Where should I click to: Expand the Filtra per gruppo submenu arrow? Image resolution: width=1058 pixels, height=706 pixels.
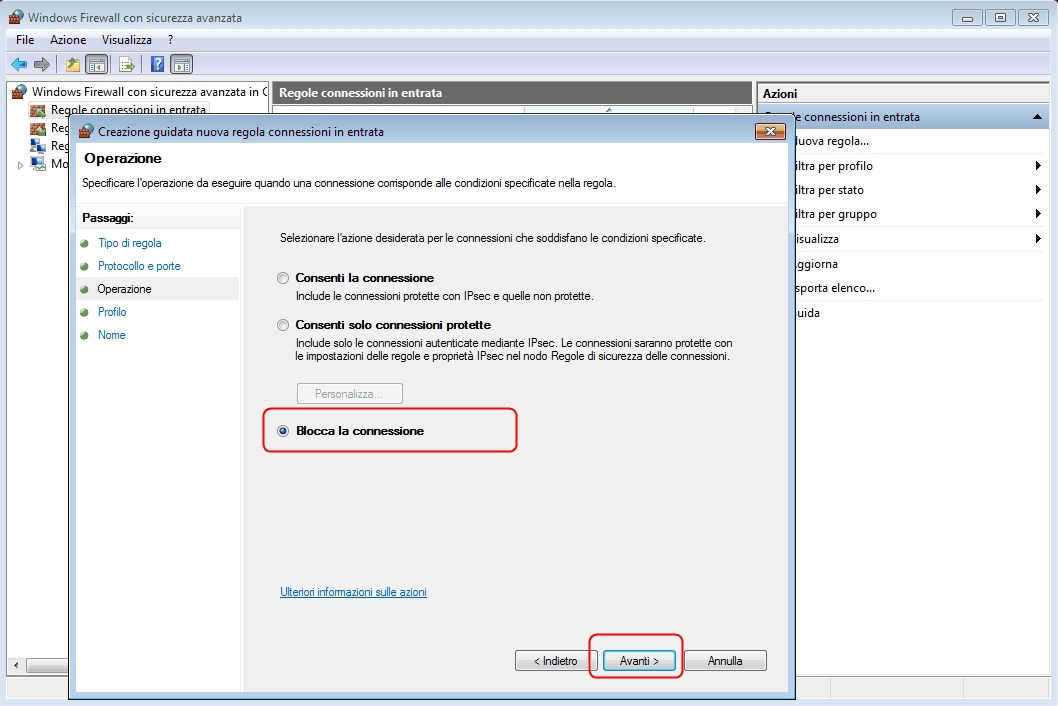[x=1038, y=214]
